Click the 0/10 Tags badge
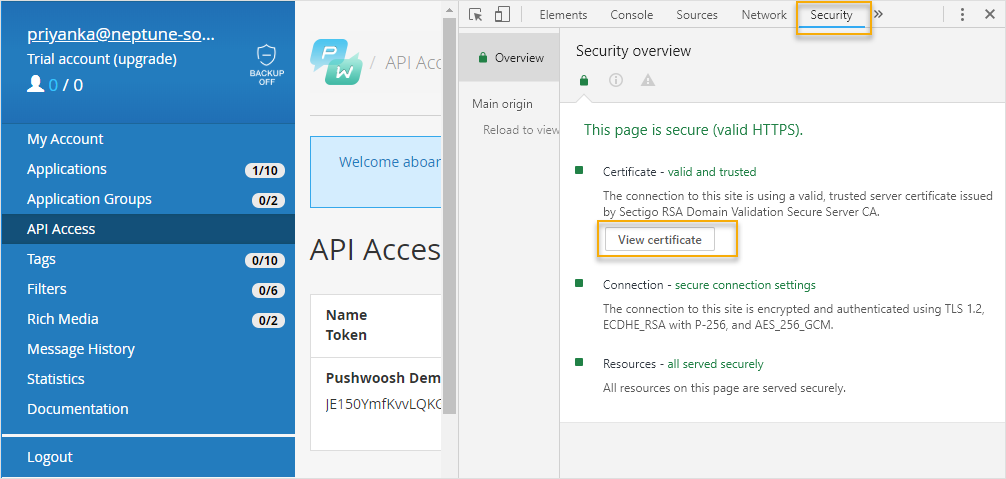1006x479 pixels. coord(265,260)
